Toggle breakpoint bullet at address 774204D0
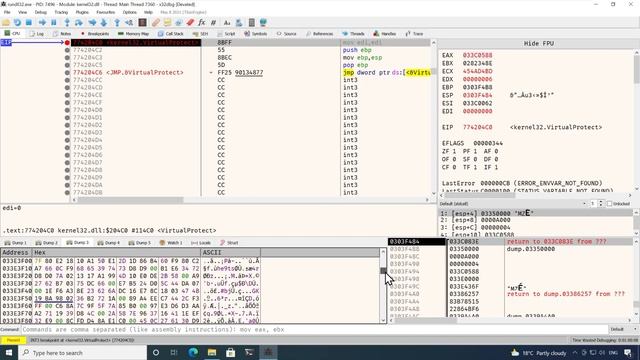This screenshot has width=640, height=360. 67,110
